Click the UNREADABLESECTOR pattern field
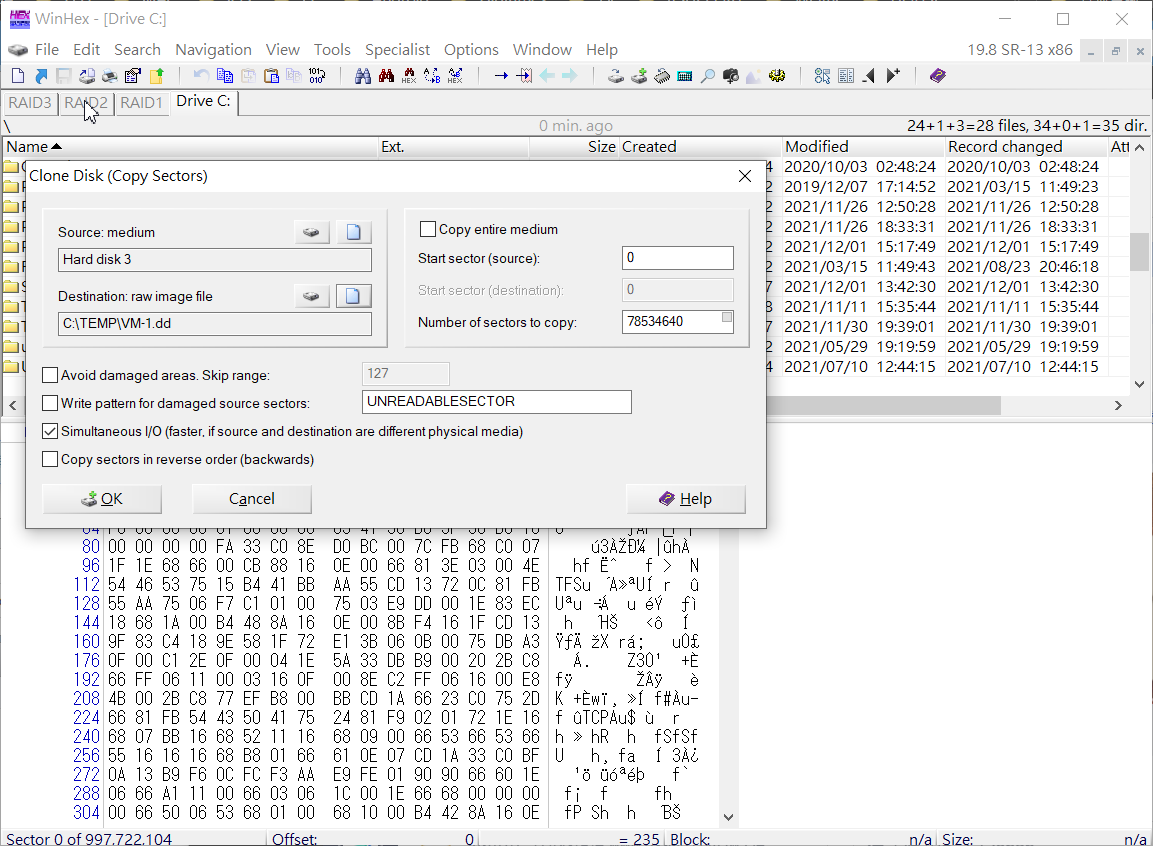This screenshot has height=846, width=1153. coord(496,402)
